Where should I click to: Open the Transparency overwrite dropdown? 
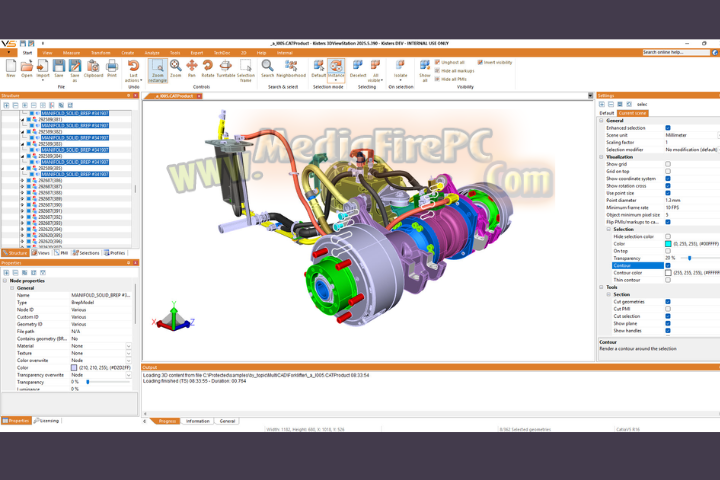pos(129,375)
